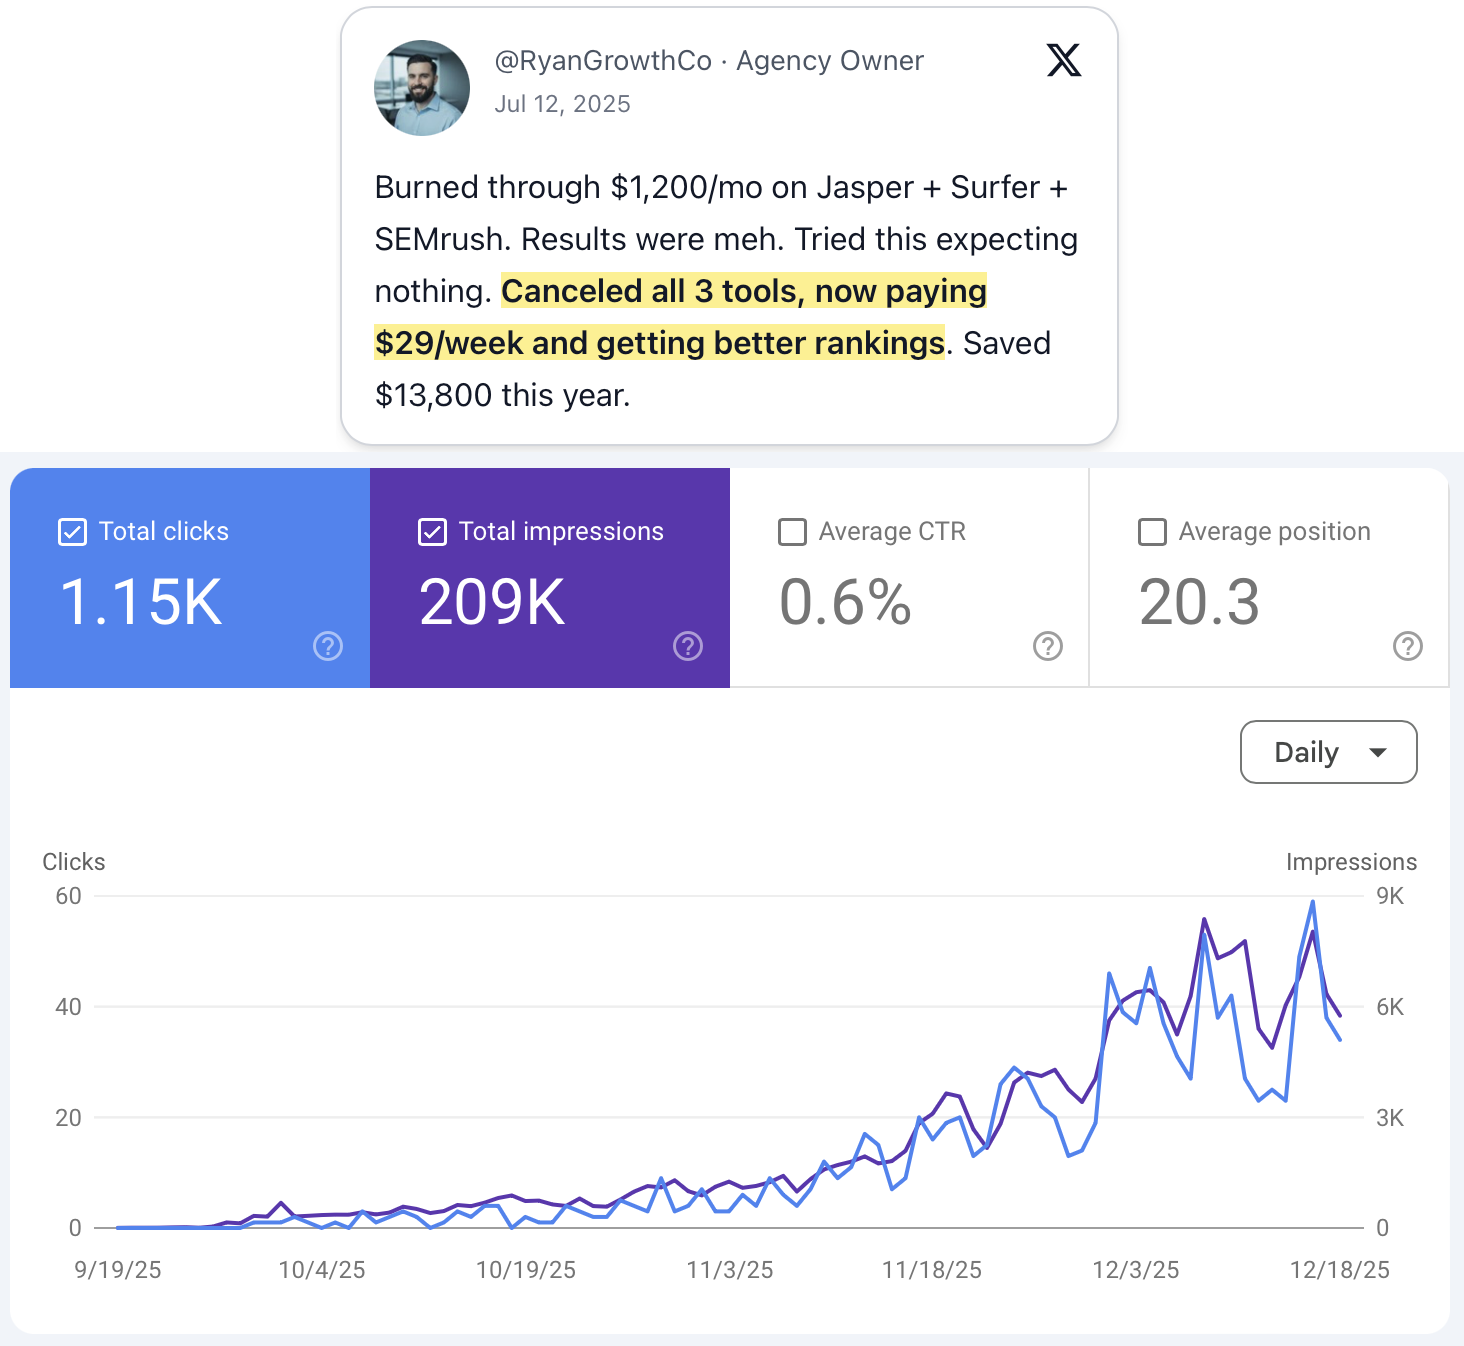Click the @RyanGrowthCo handle text
1464x1346 pixels.
603,61
